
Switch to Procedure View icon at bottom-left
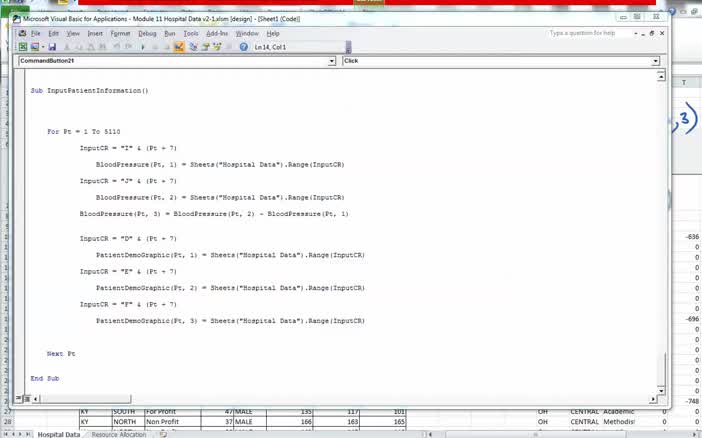click(x=19, y=398)
